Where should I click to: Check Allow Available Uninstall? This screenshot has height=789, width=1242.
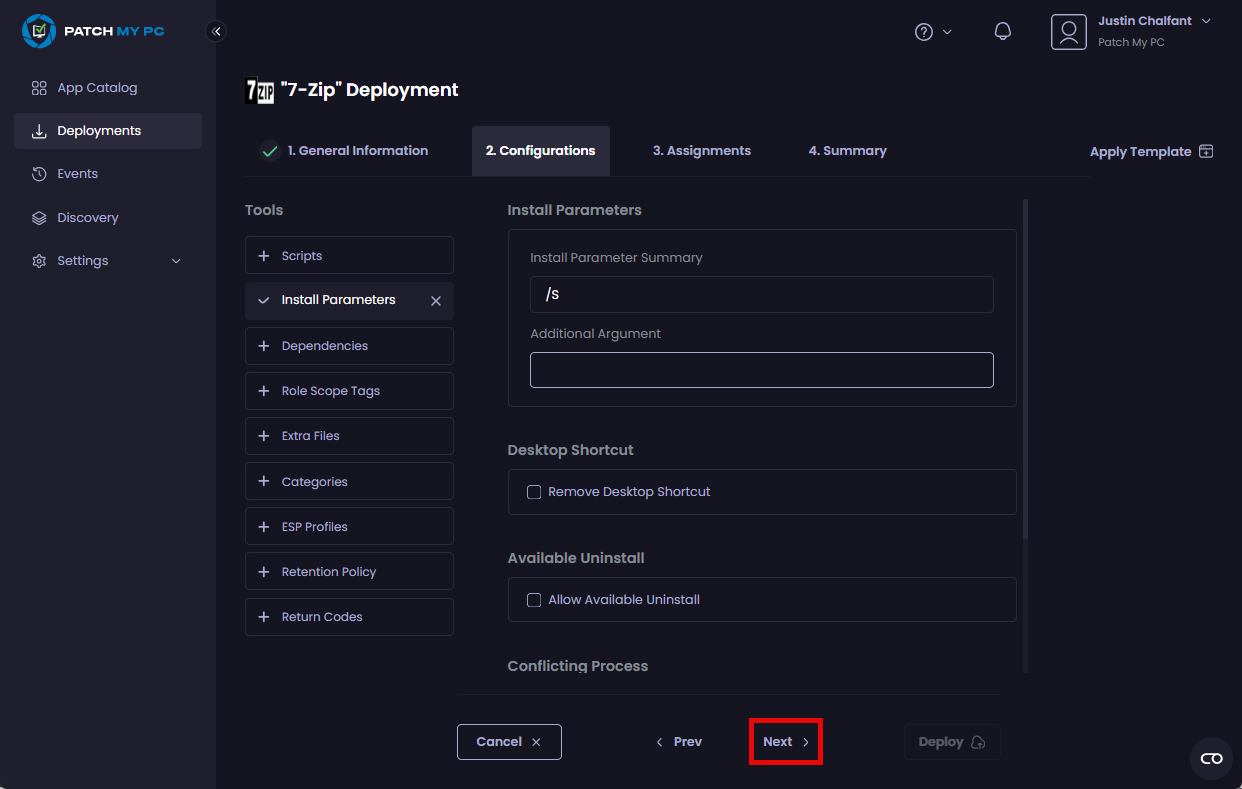[534, 600]
